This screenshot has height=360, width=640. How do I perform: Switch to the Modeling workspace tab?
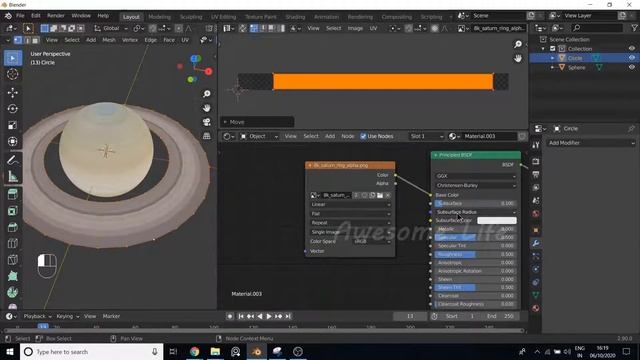pos(160,17)
